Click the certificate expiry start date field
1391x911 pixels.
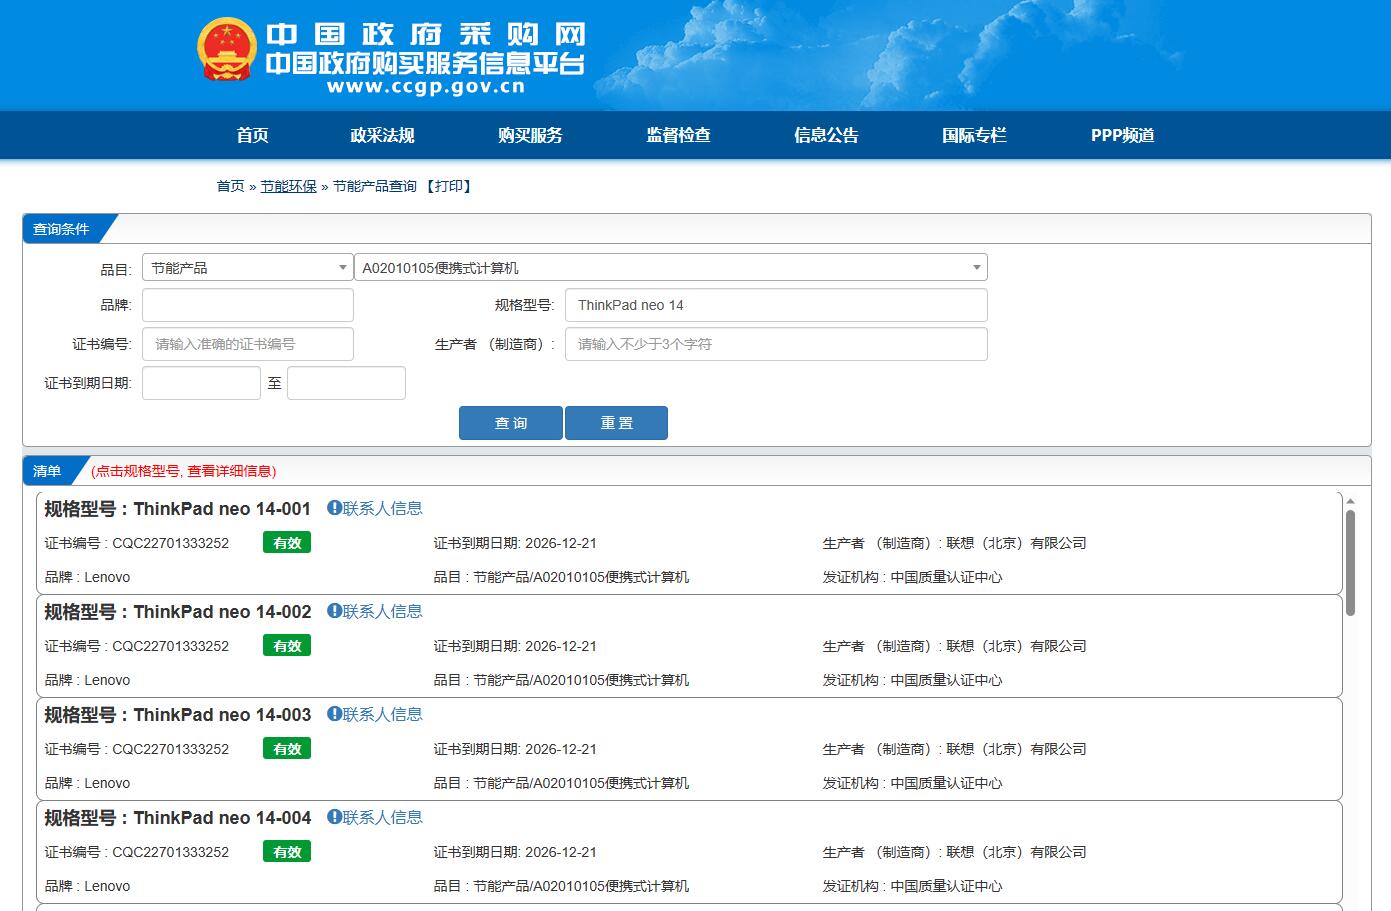(x=201, y=383)
